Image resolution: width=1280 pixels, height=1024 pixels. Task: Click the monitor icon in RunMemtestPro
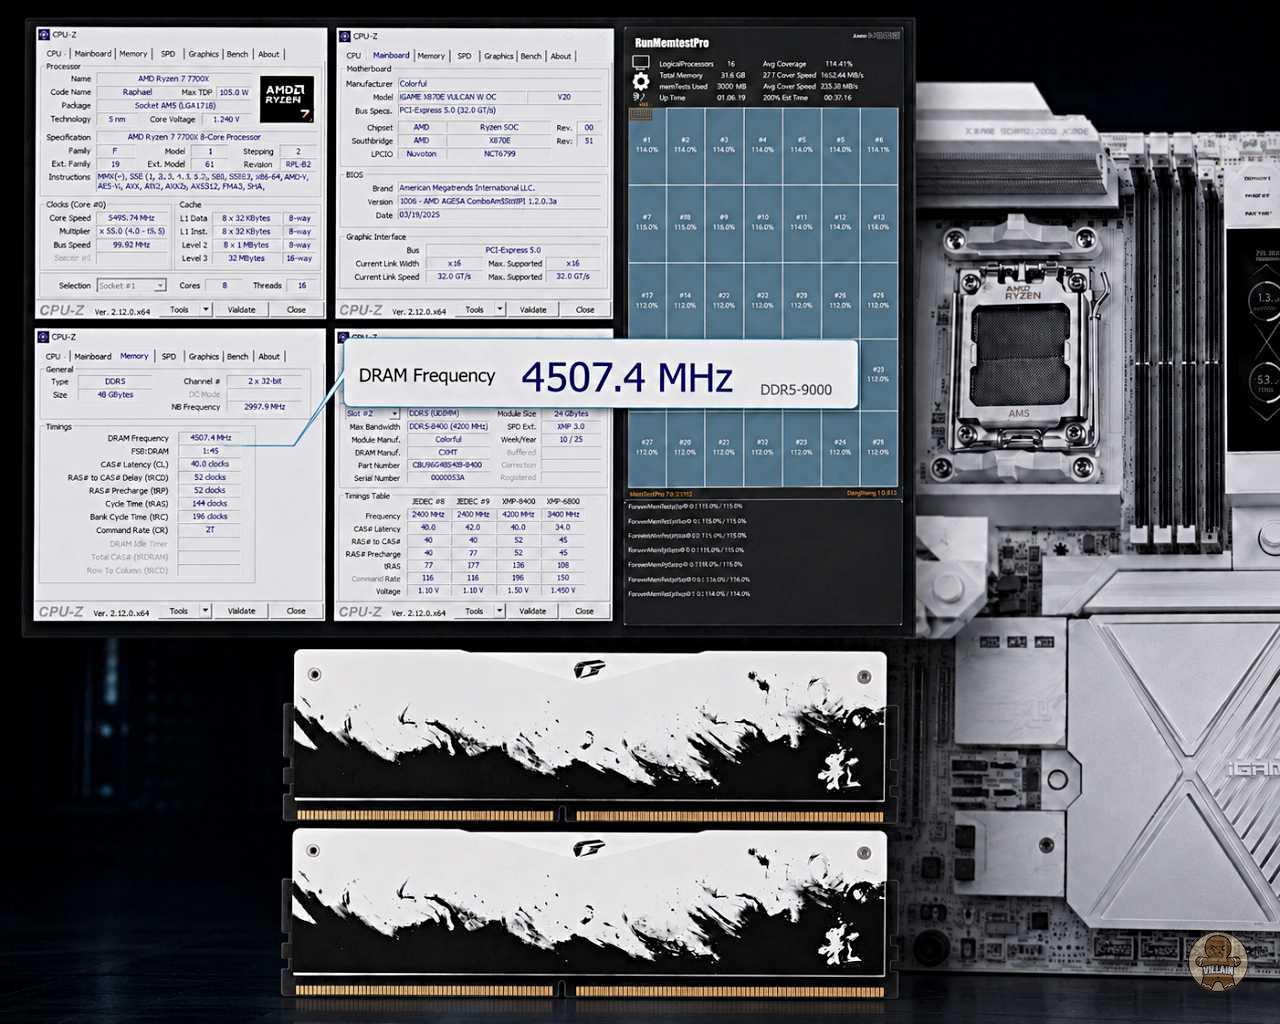[640, 63]
